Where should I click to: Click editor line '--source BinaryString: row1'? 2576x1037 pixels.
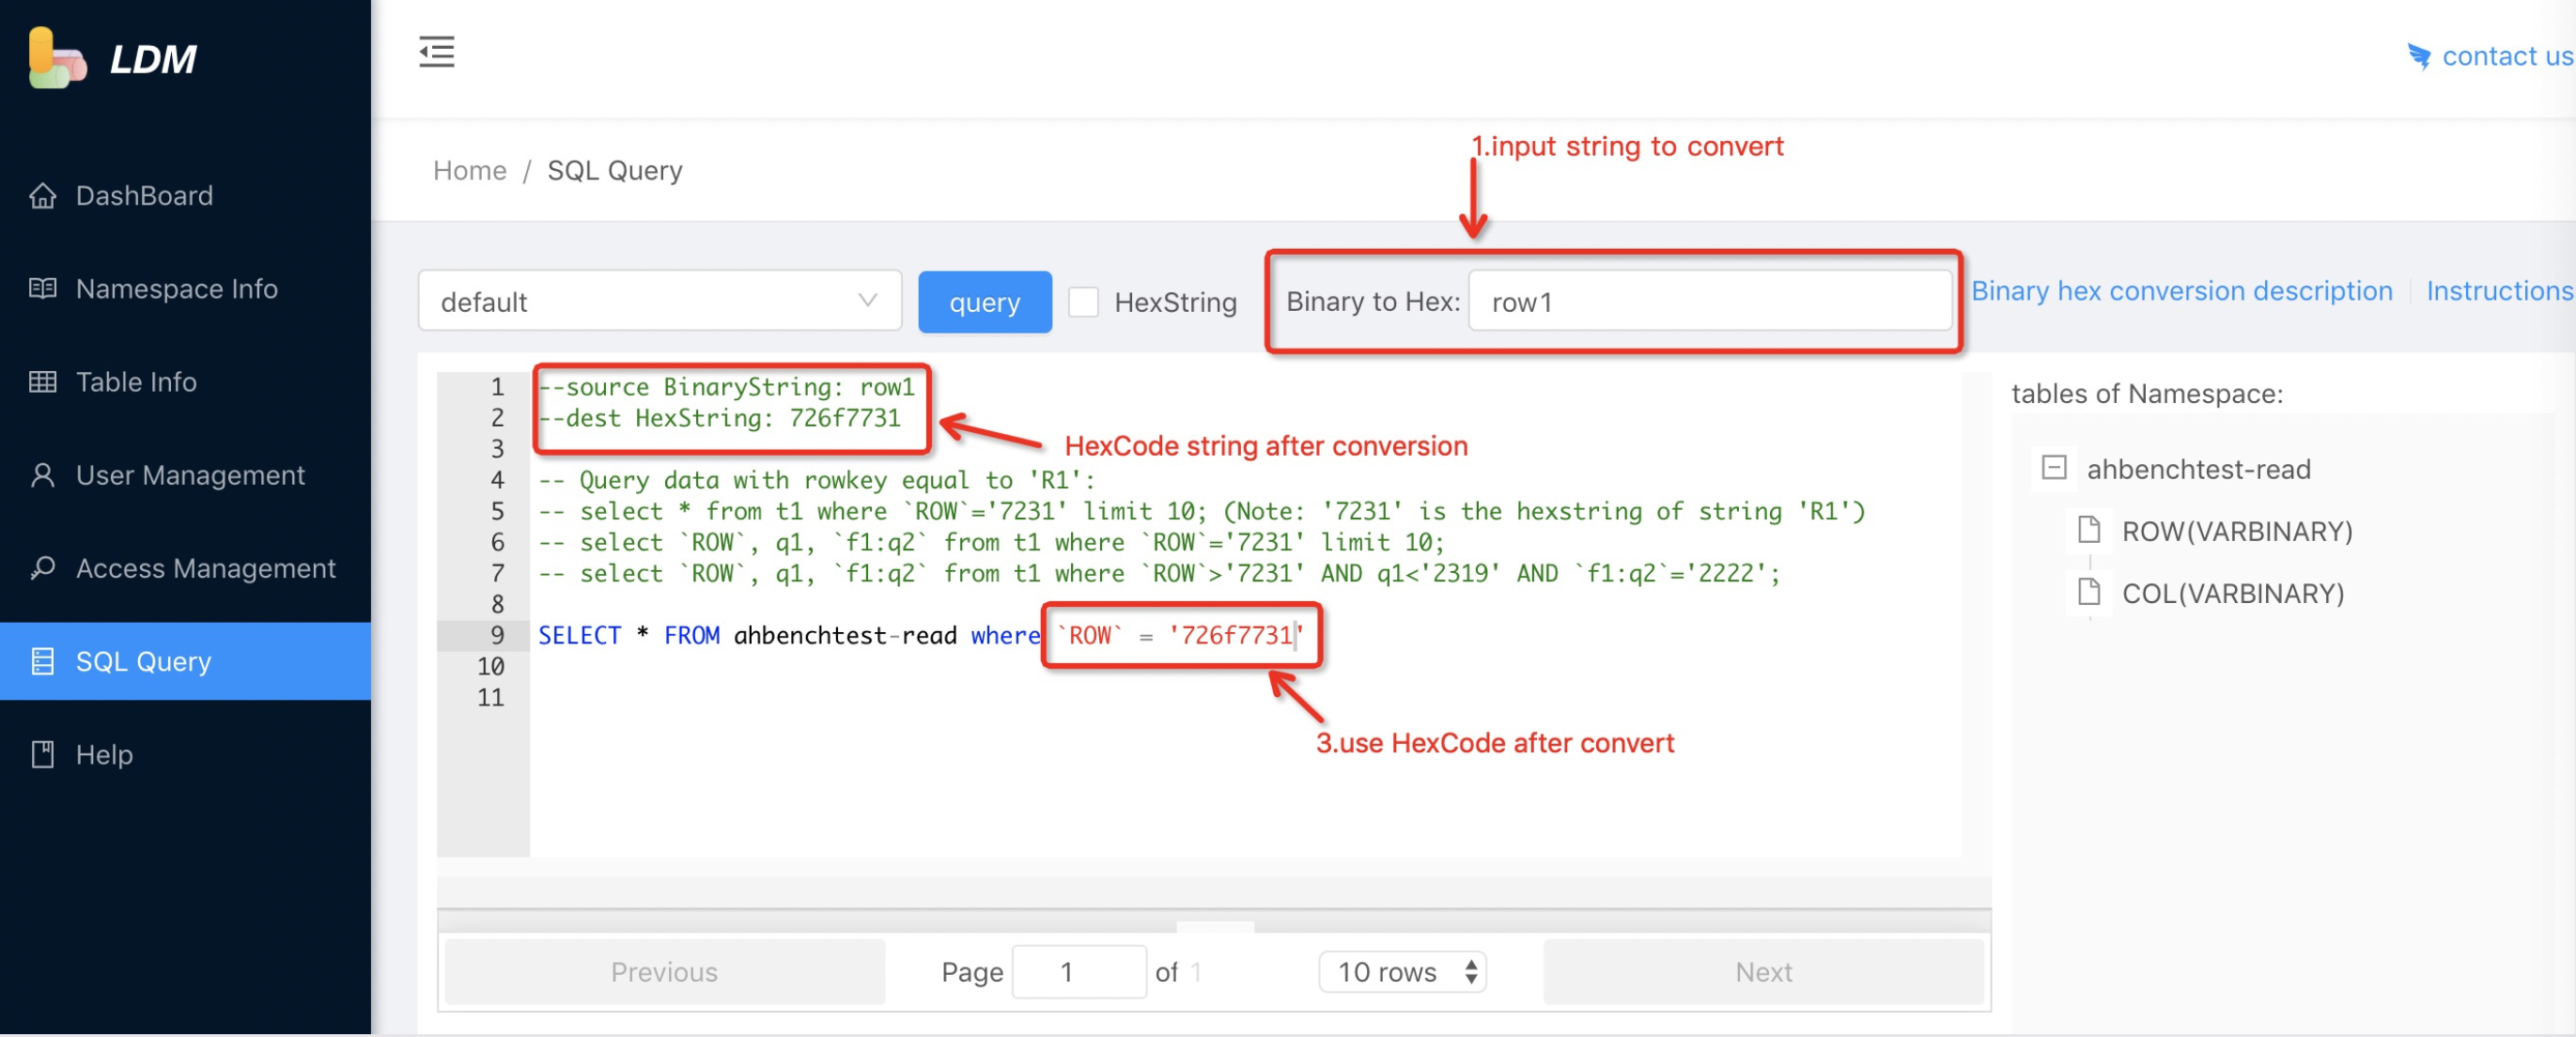coord(726,386)
